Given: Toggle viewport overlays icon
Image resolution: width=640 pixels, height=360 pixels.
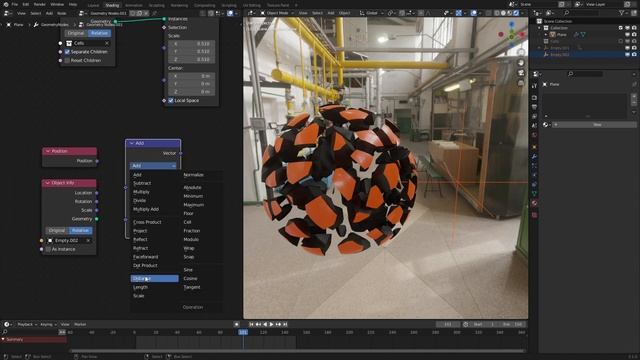Looking at the screenshot, I should (x=473, y=13).
